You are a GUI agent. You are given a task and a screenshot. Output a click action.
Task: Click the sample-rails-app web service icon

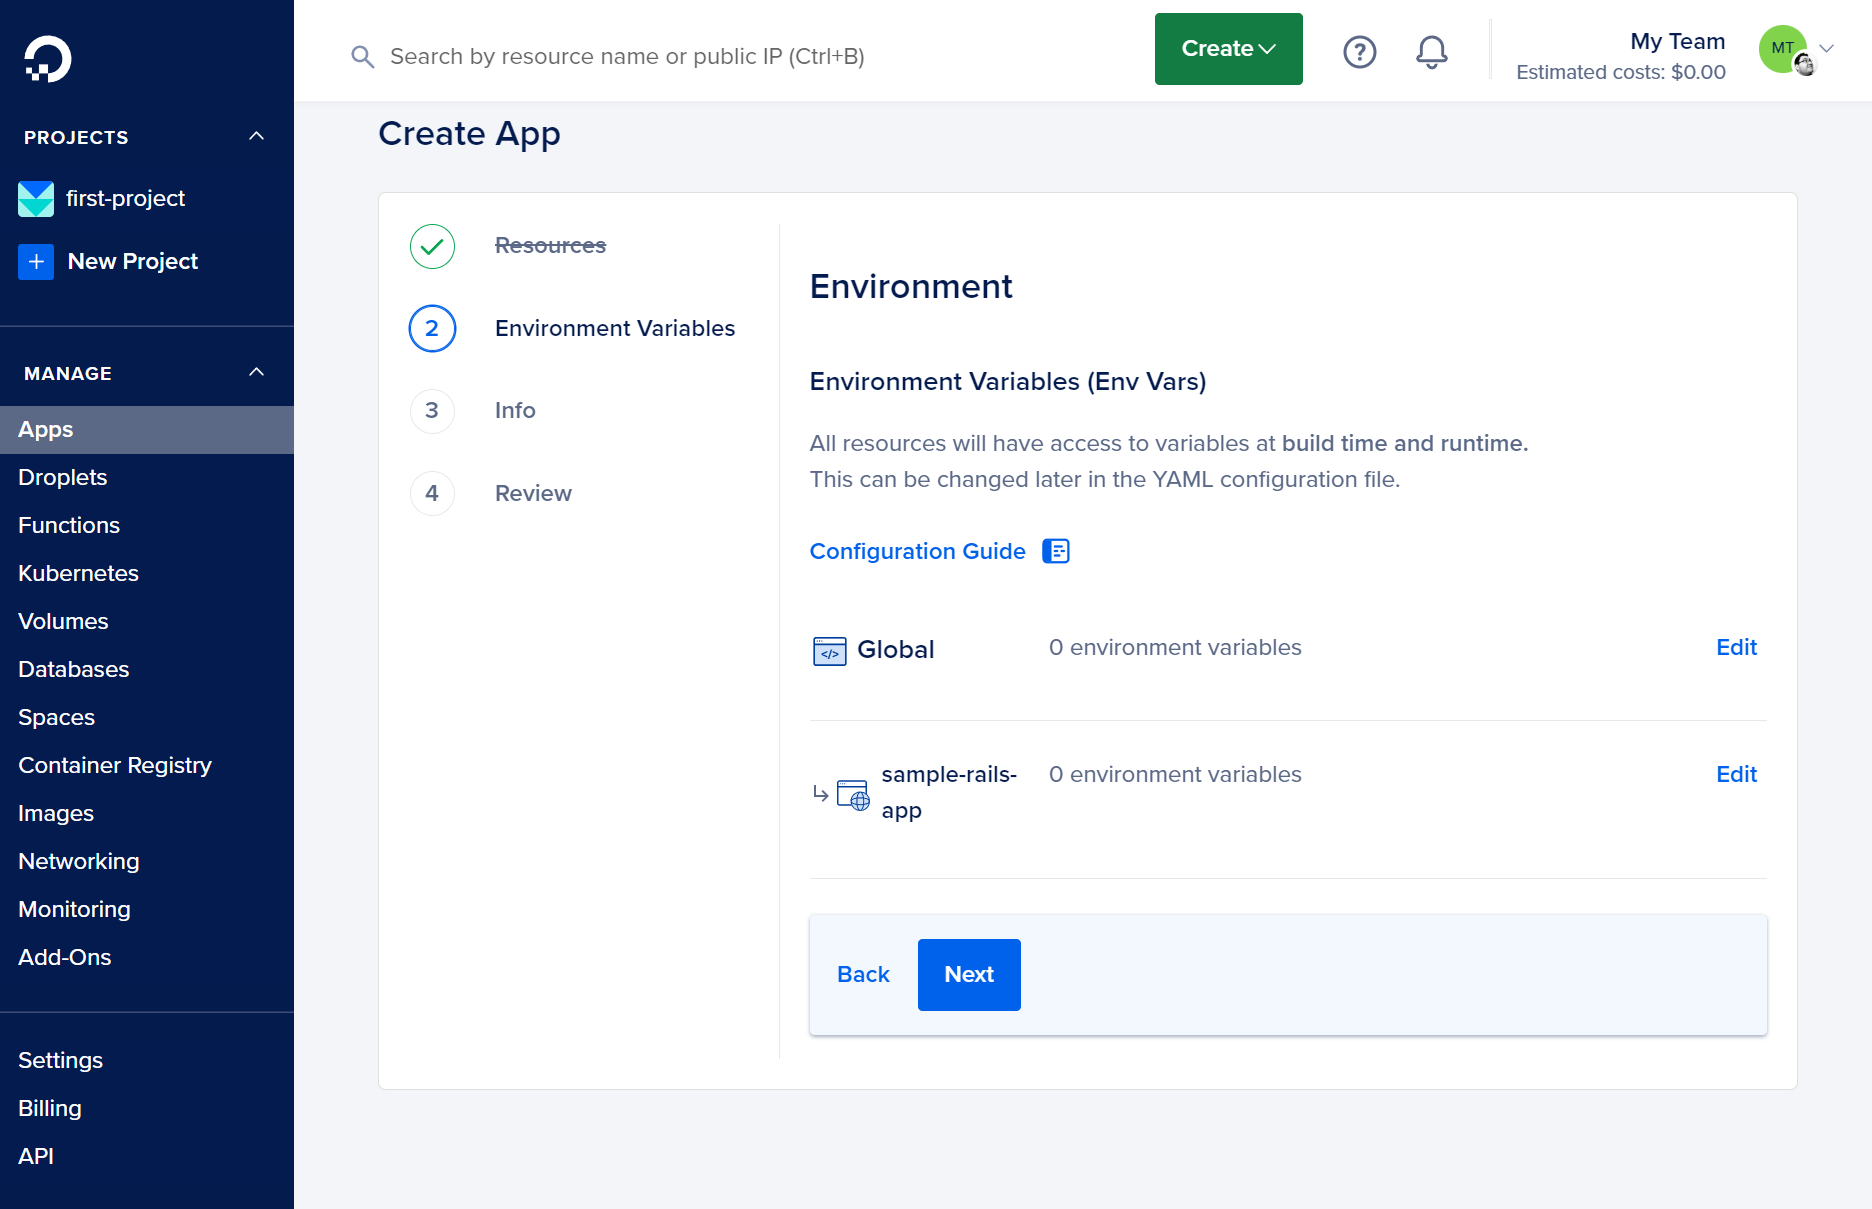click(852, 795)
